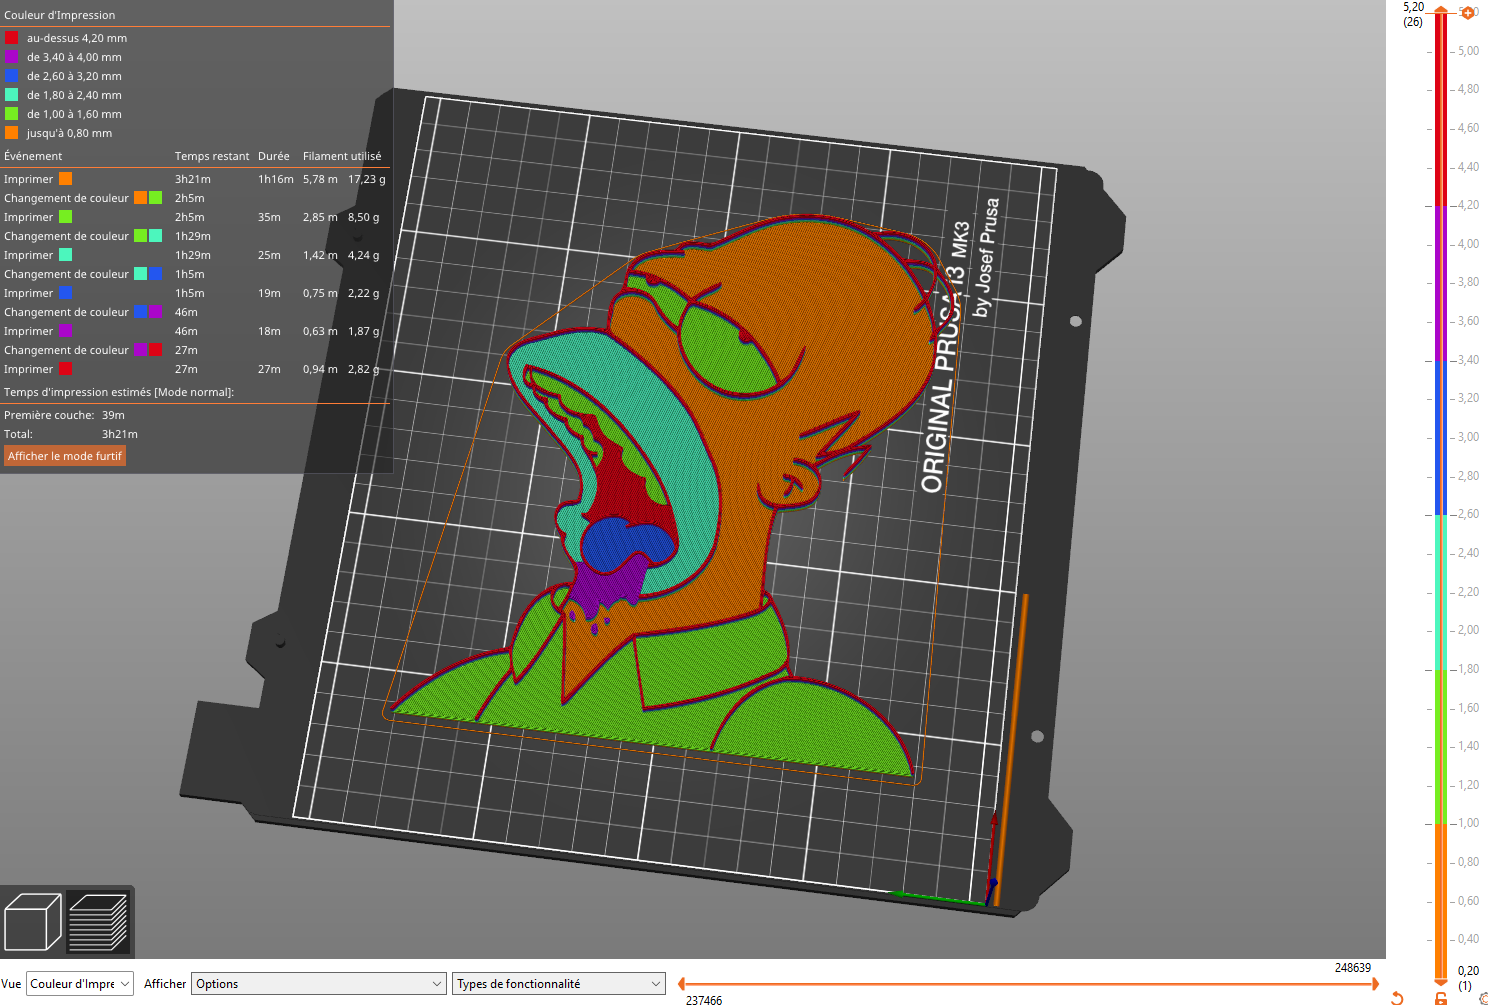Screen dimensions: 1488x1005
Task: Switch to the 3D editor view cube icon
Action: pos(33,920)
